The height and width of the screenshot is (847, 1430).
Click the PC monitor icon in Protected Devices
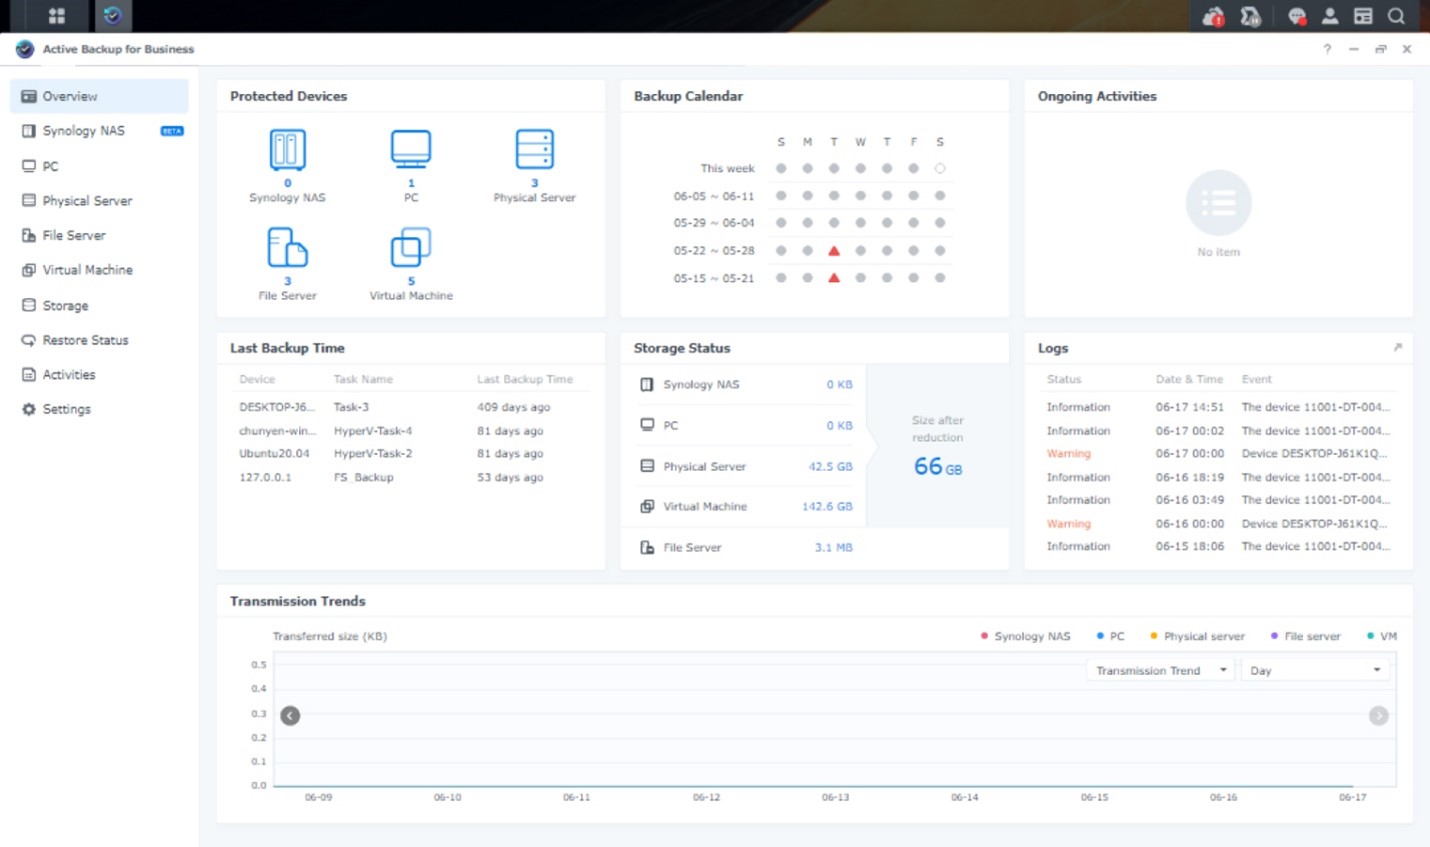(x=411, y=150)
